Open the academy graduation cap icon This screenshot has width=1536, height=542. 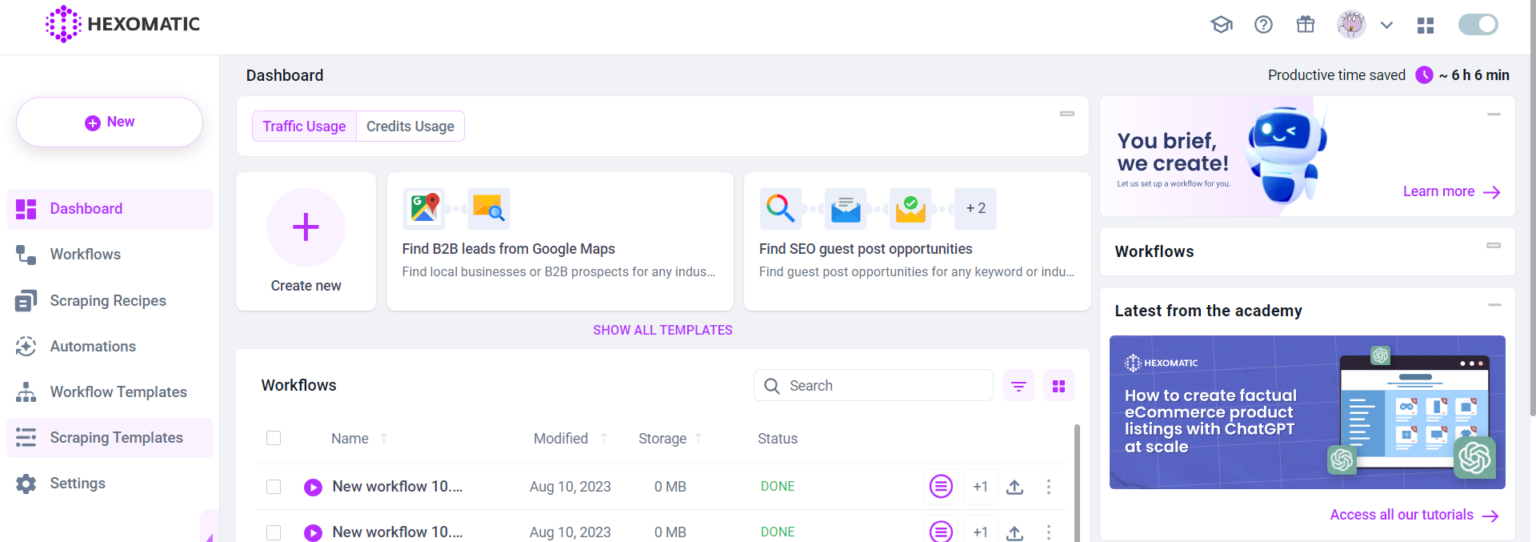(1221, 25)
